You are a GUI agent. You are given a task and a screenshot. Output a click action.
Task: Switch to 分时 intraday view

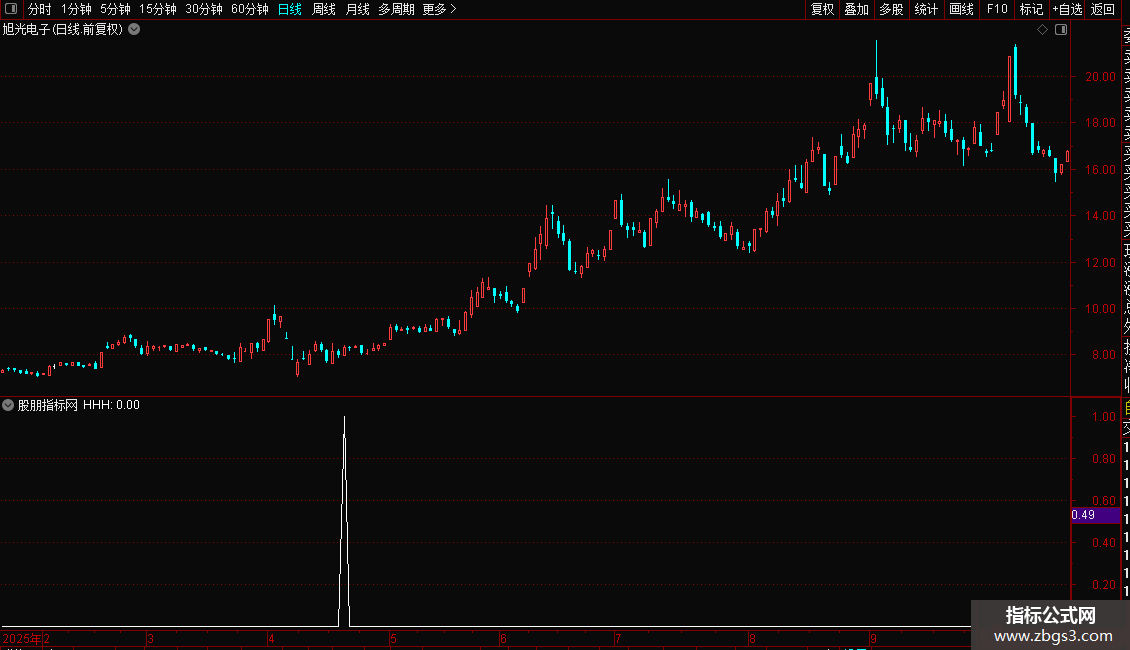[40, 9]
